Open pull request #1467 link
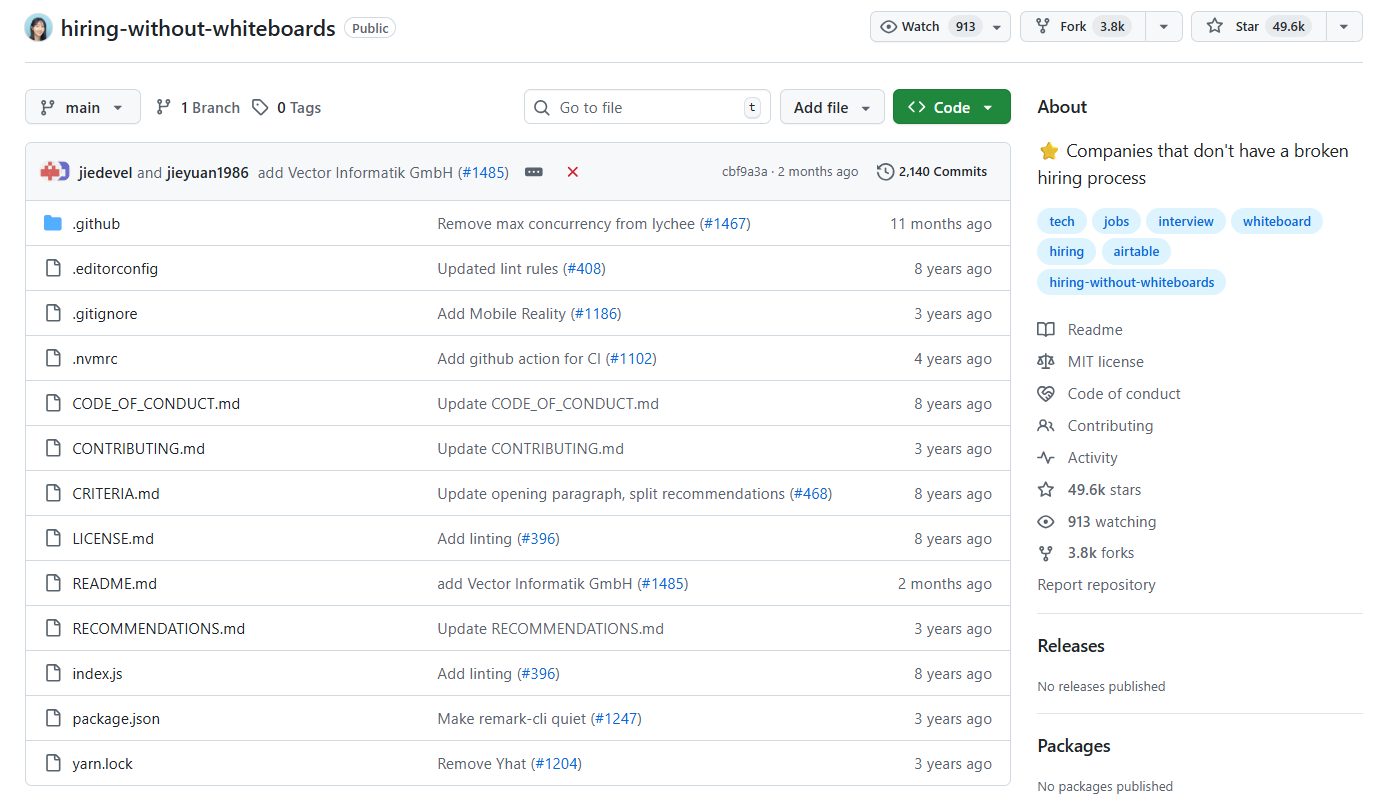 coord(725,223)
